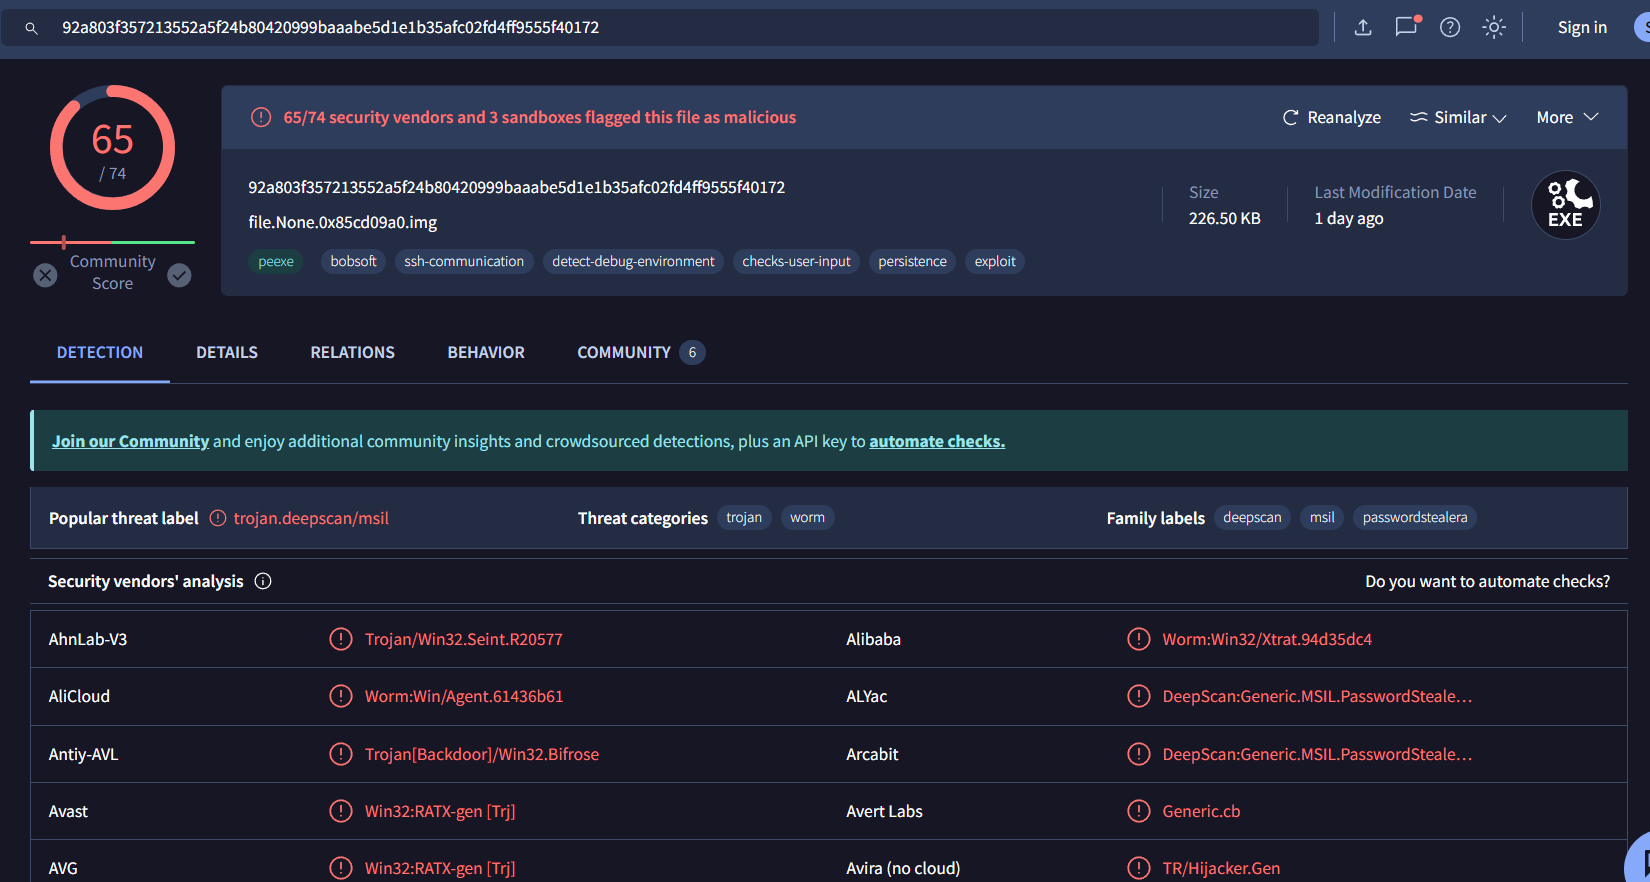The height and width of the screenshot is (882, 1650).
Task: Click file.None.0x85cd09a0.img filename
Action: pyautogui.click(x=342, y=222)
